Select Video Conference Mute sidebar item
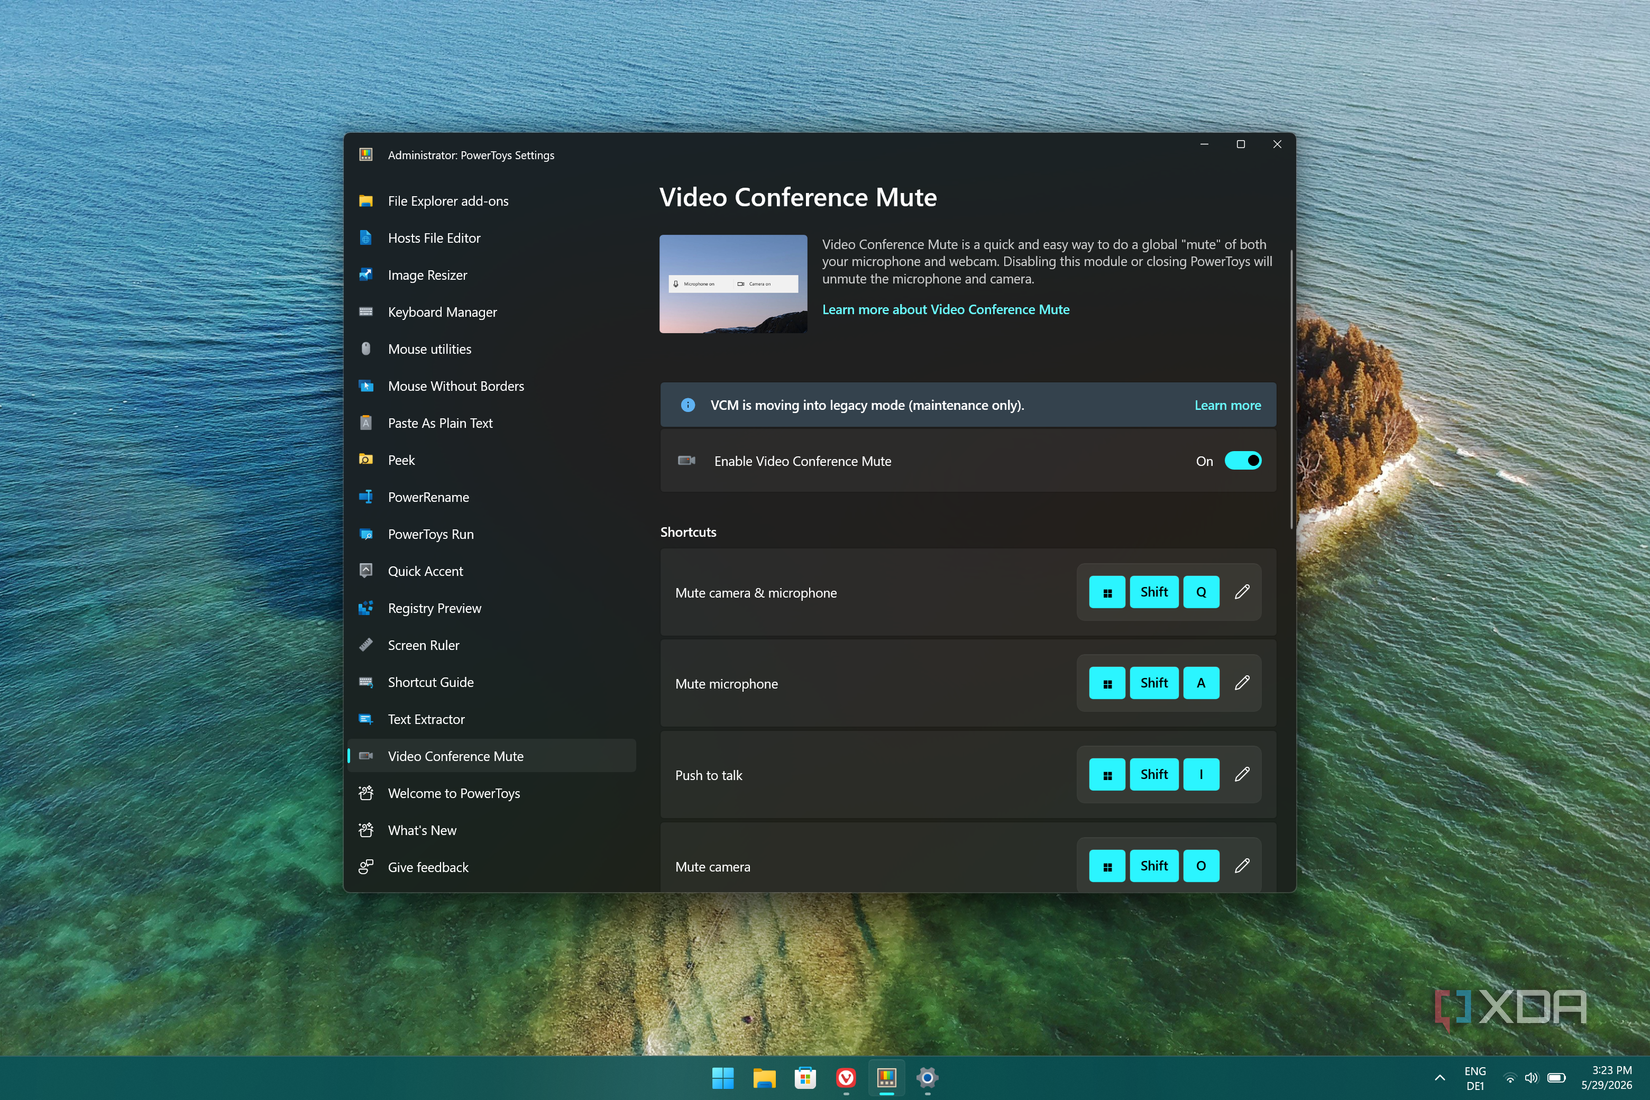Image resolution: width=1650 pixels, height=1100 pixels. click(x=492, y=756)
